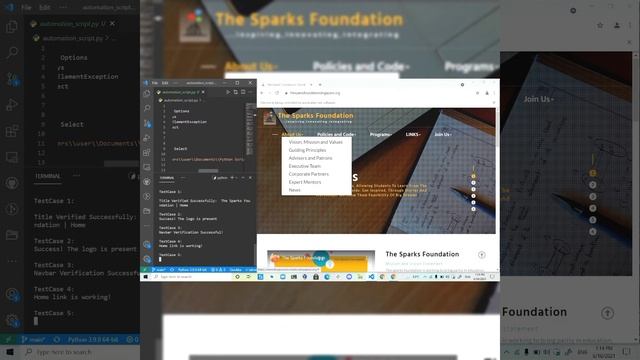The image size is (640, 360).
Task: Run the Python file with play button
Action: coord(228,92)
